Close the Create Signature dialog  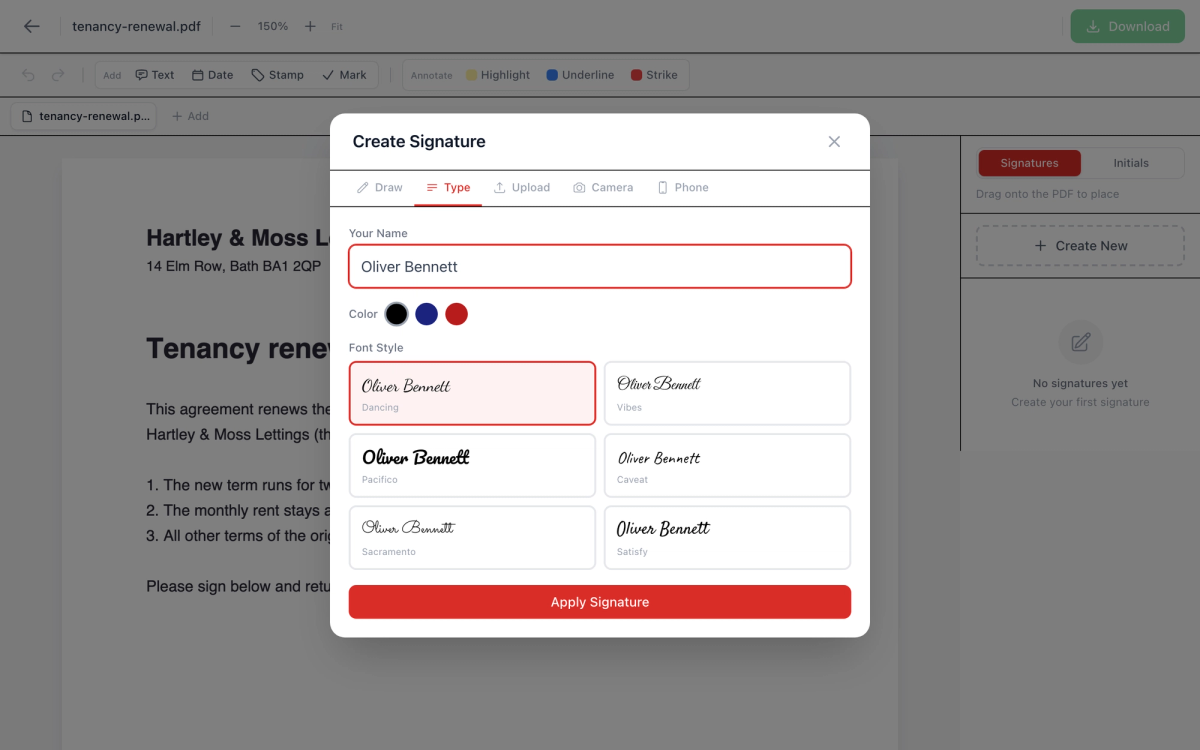click(x=834, y=142)
